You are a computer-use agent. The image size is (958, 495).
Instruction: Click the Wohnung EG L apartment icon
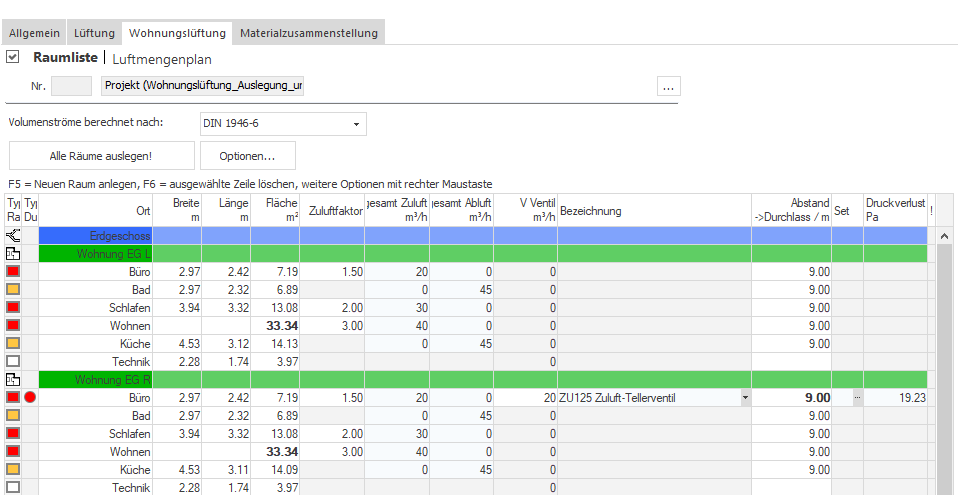point(12,254)
